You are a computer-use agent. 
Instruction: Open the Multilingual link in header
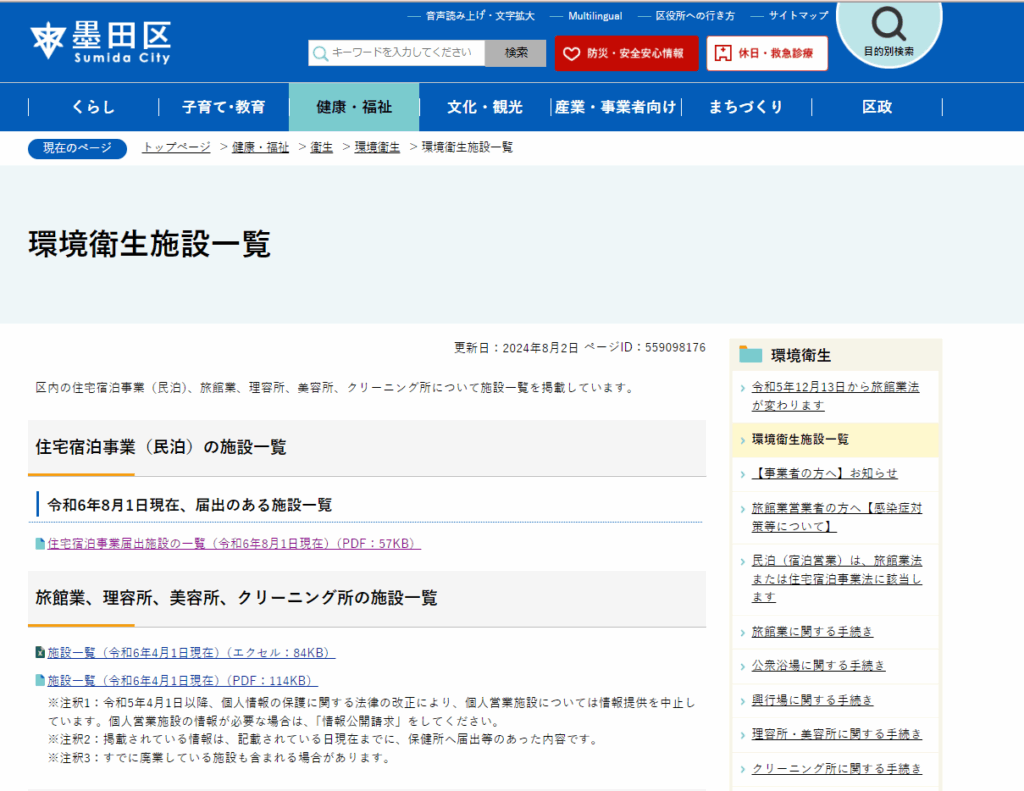pos(594,16)
